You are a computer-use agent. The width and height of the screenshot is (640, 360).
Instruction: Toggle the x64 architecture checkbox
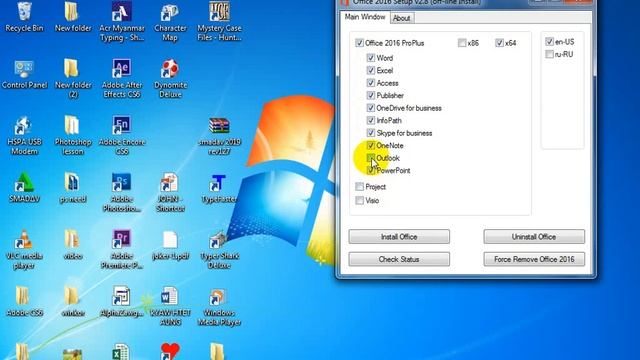[499, 43]
